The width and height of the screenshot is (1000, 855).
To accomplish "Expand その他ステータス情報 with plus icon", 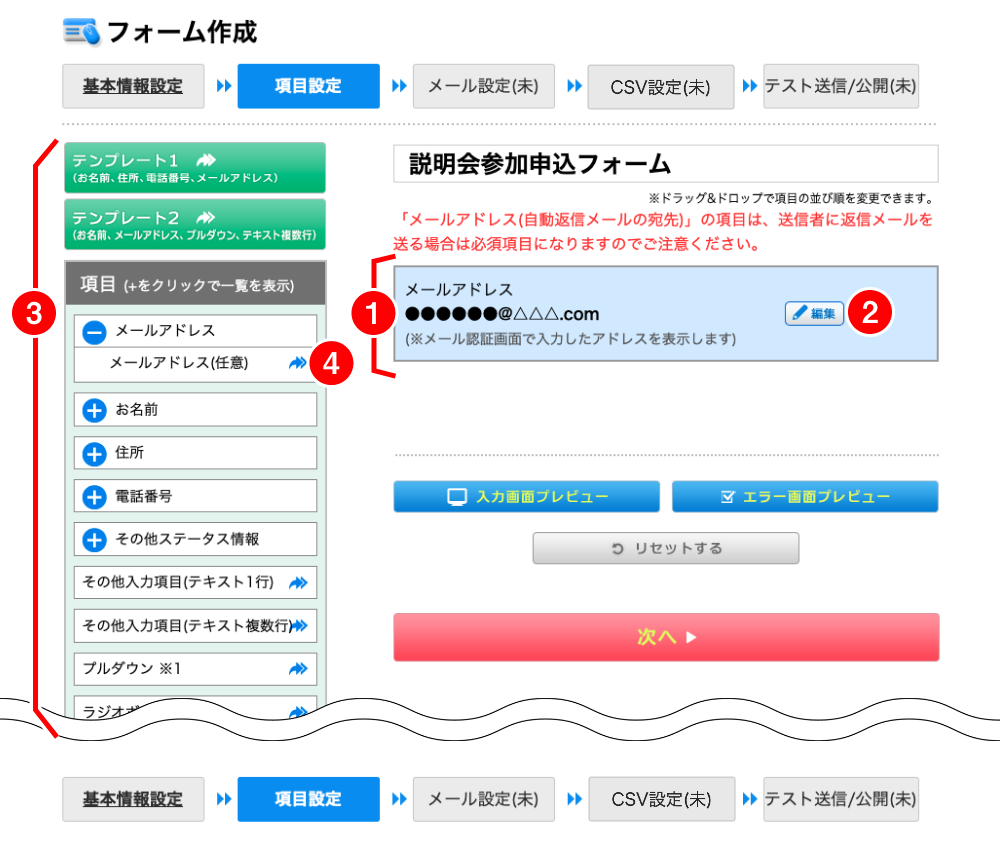I will tap(94, 540).
